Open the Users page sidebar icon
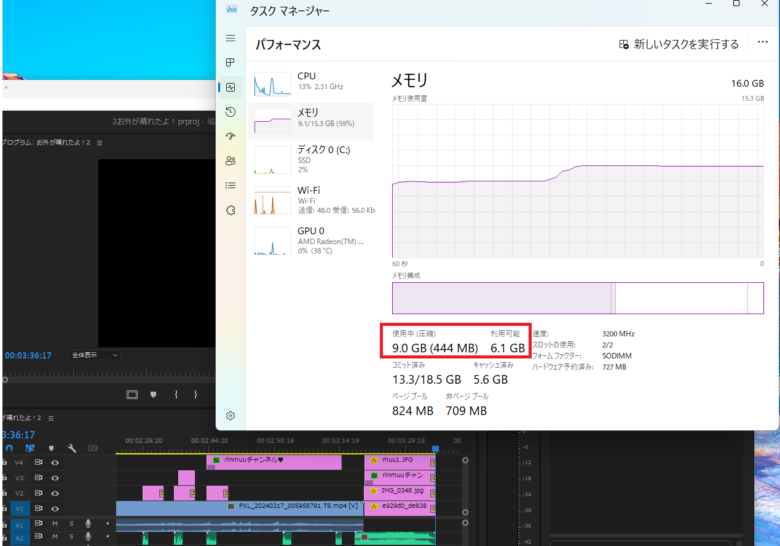 230,160
